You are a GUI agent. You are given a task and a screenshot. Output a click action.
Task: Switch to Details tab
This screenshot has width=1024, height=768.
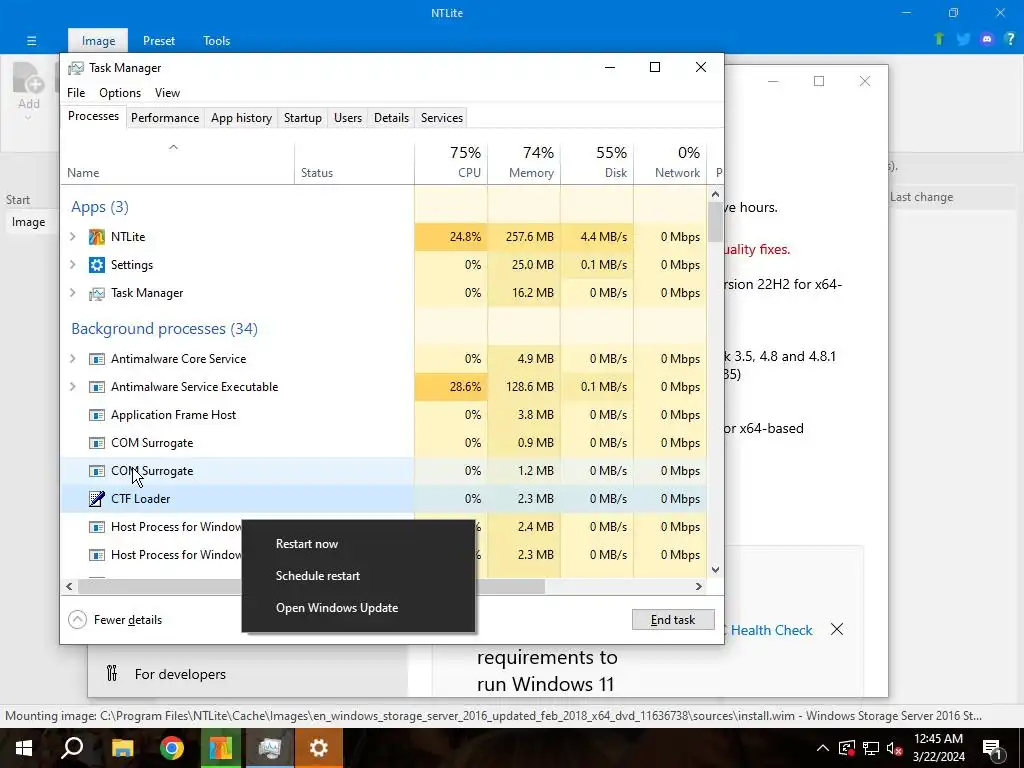click(391, 118)
